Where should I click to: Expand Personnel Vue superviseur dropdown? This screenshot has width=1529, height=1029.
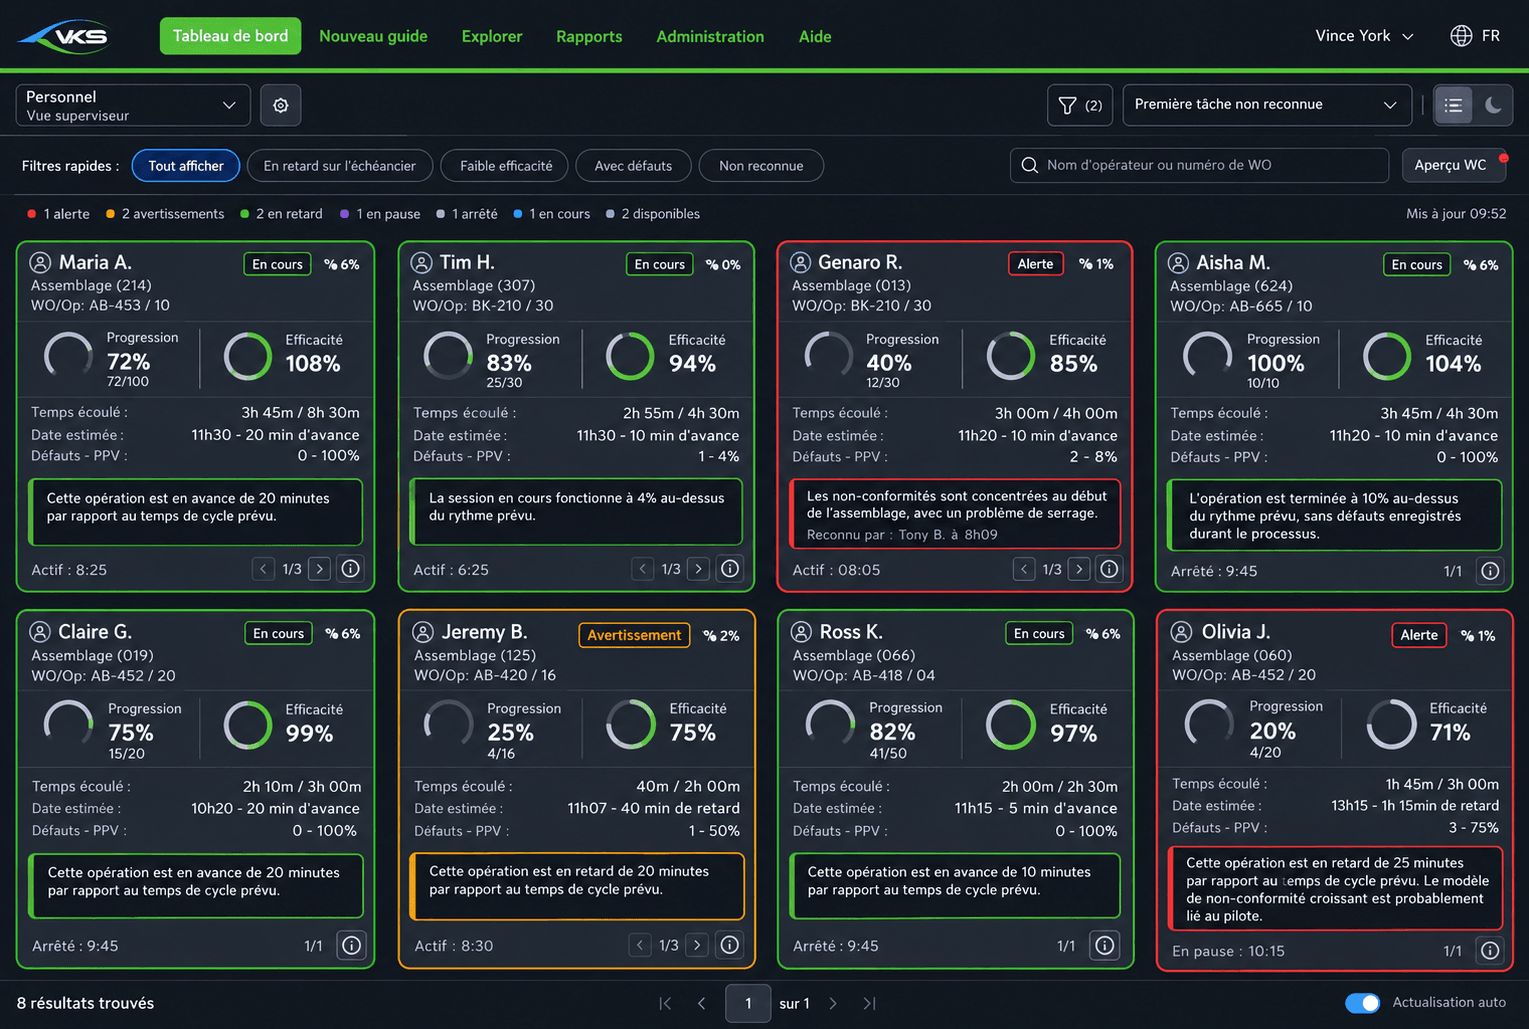(133, 105)
